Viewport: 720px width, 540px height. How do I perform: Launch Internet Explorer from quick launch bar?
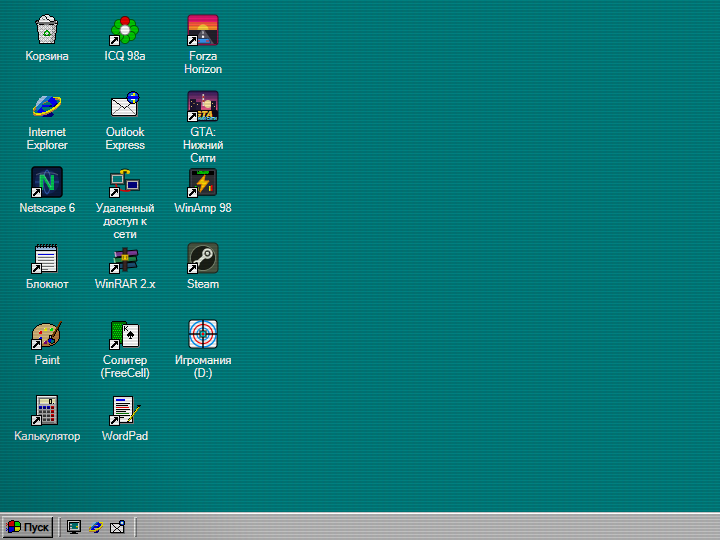point(96,527)
